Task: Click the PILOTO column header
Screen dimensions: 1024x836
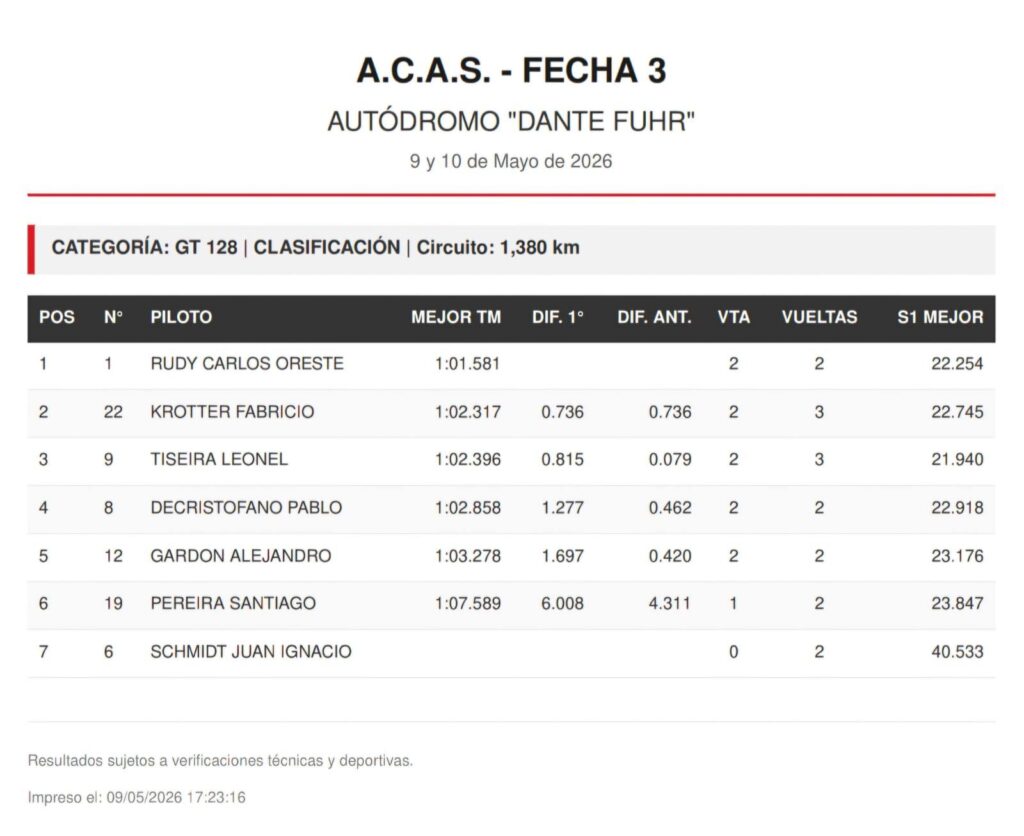Action: [x=181, y=317]
